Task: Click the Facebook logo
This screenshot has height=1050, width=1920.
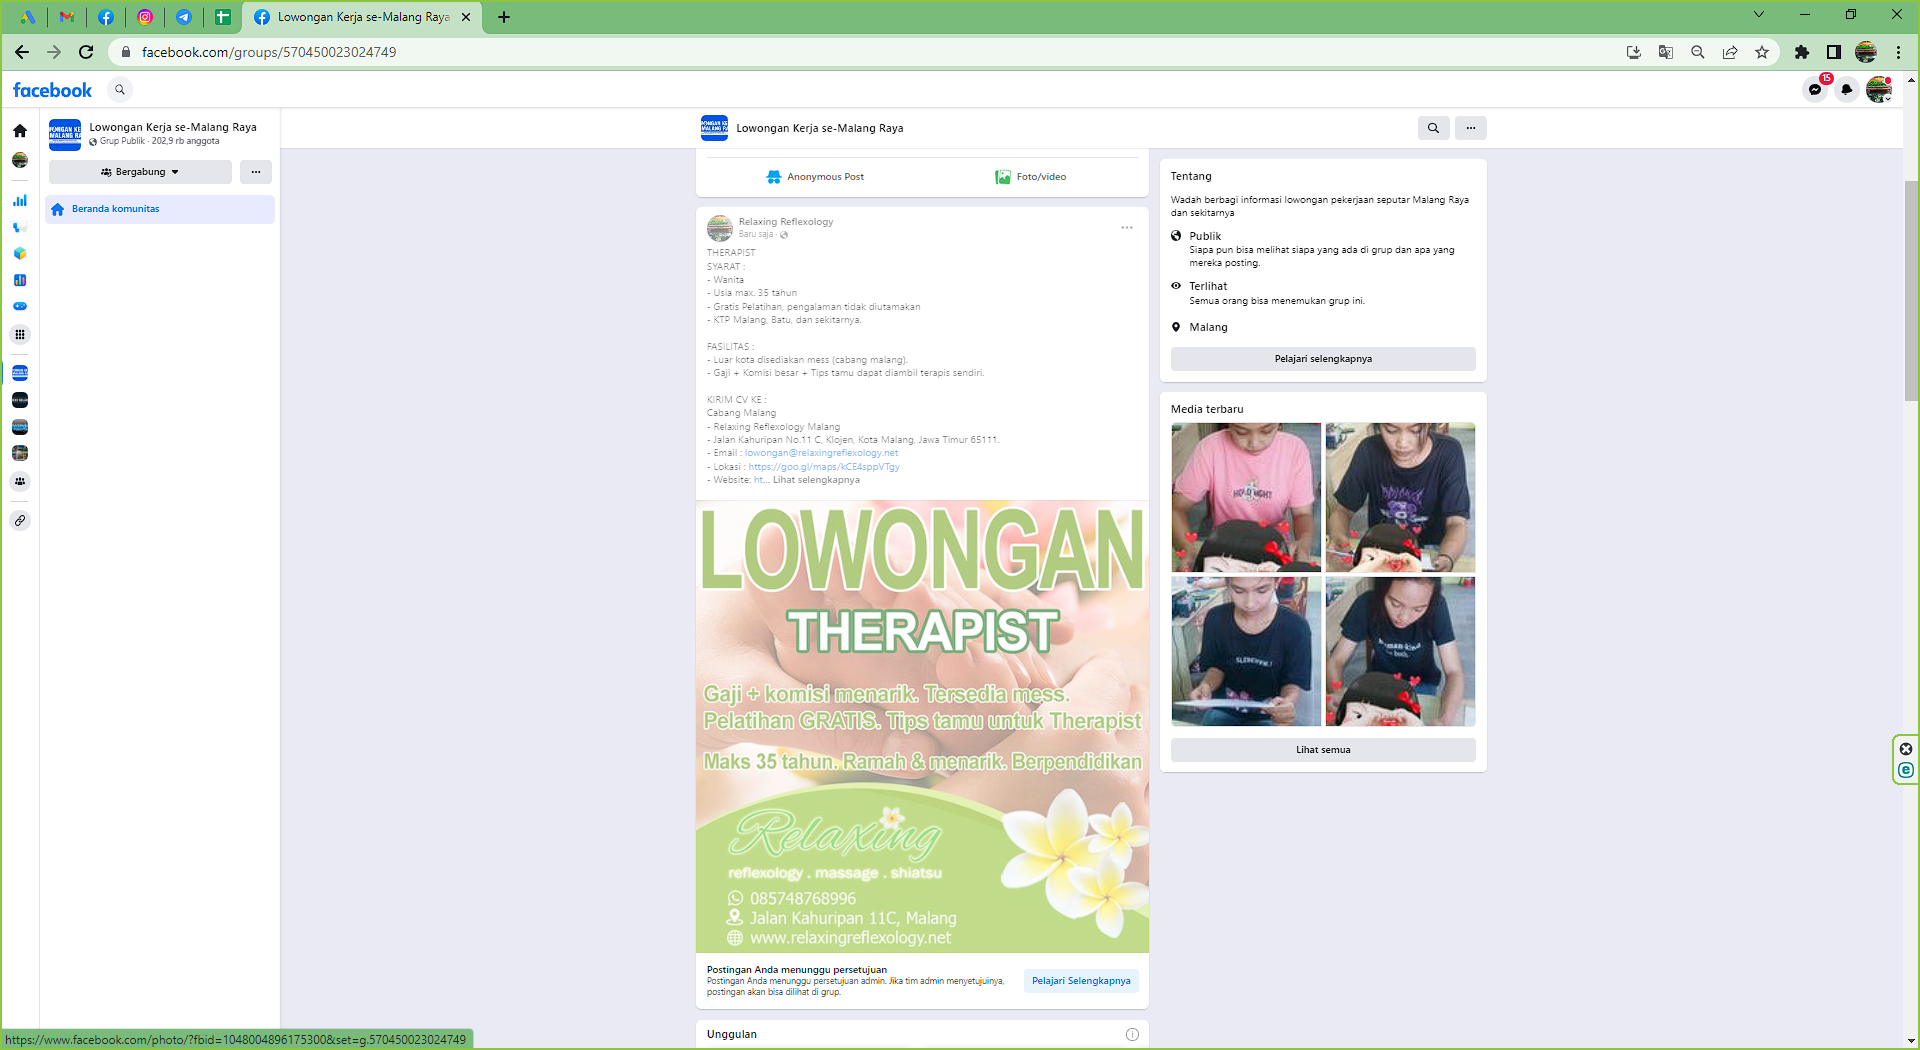Action: tap(52, 90)
